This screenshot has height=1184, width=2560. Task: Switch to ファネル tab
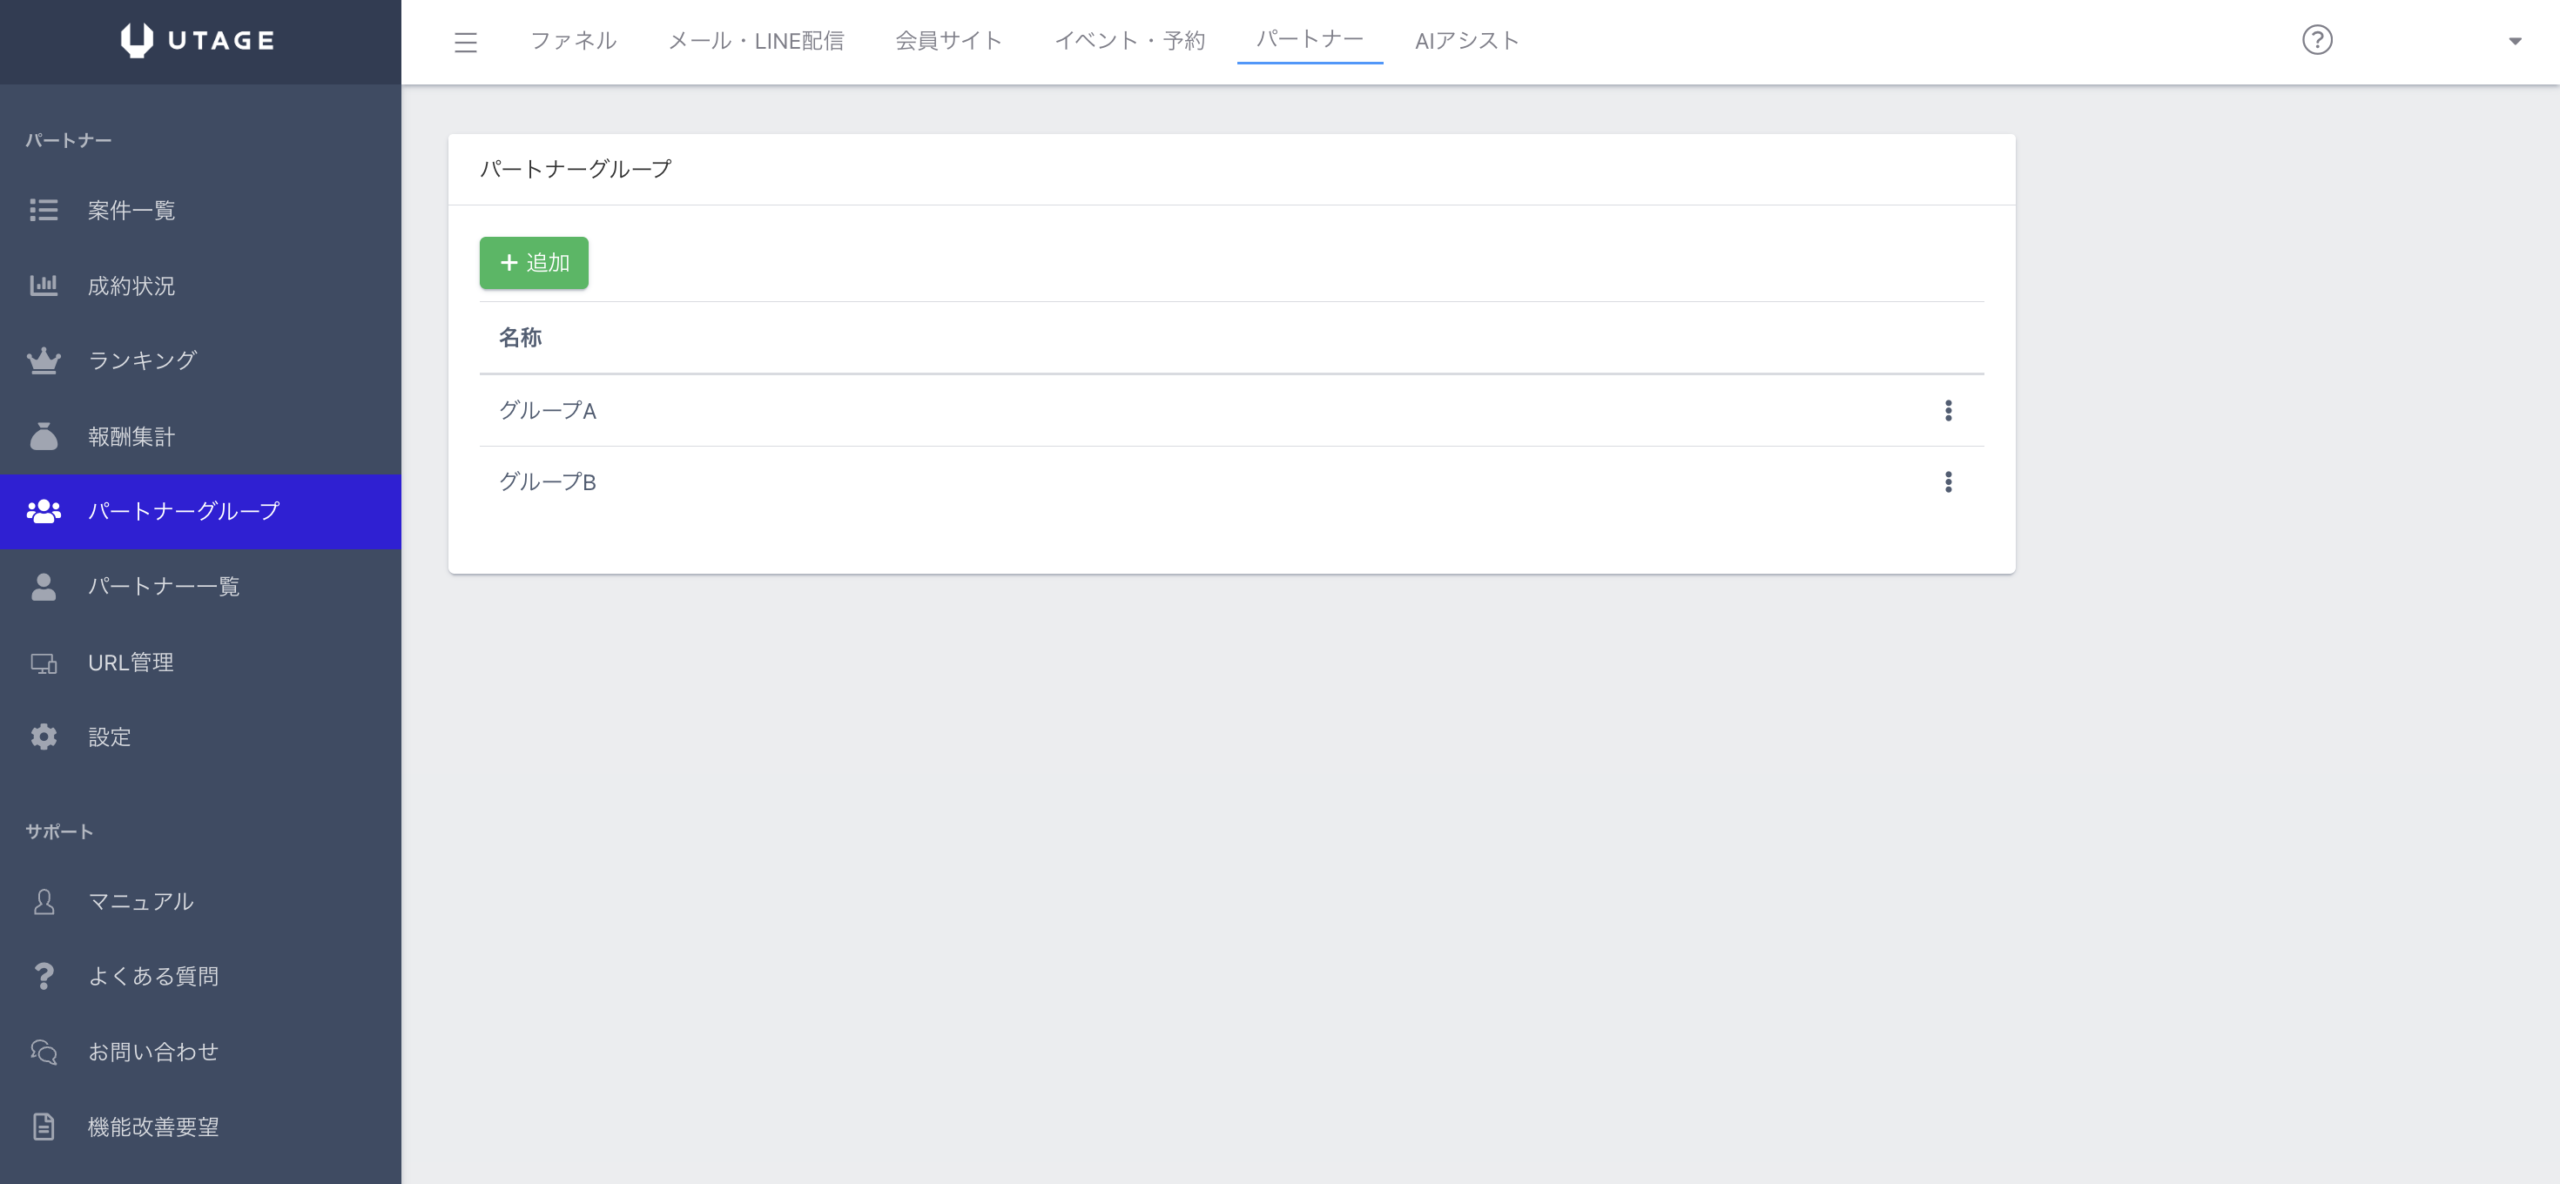point(573,41)
